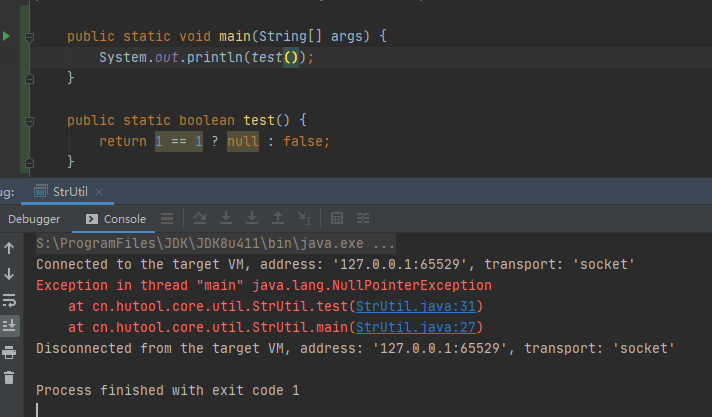
Task: Expand the folded java.exe command line
Action: point(383,243)
